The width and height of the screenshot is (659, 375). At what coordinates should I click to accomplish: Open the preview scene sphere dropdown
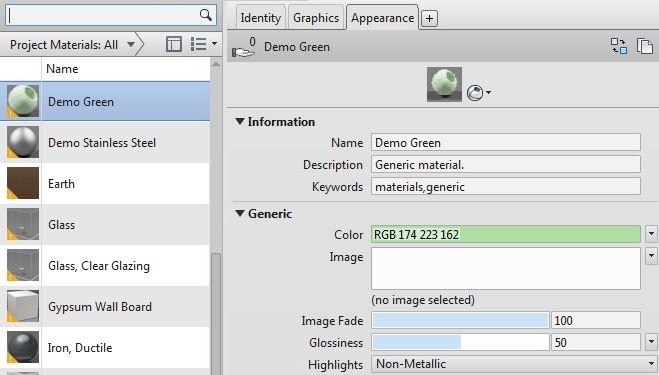pyautogui.click(x=479, y=93)
